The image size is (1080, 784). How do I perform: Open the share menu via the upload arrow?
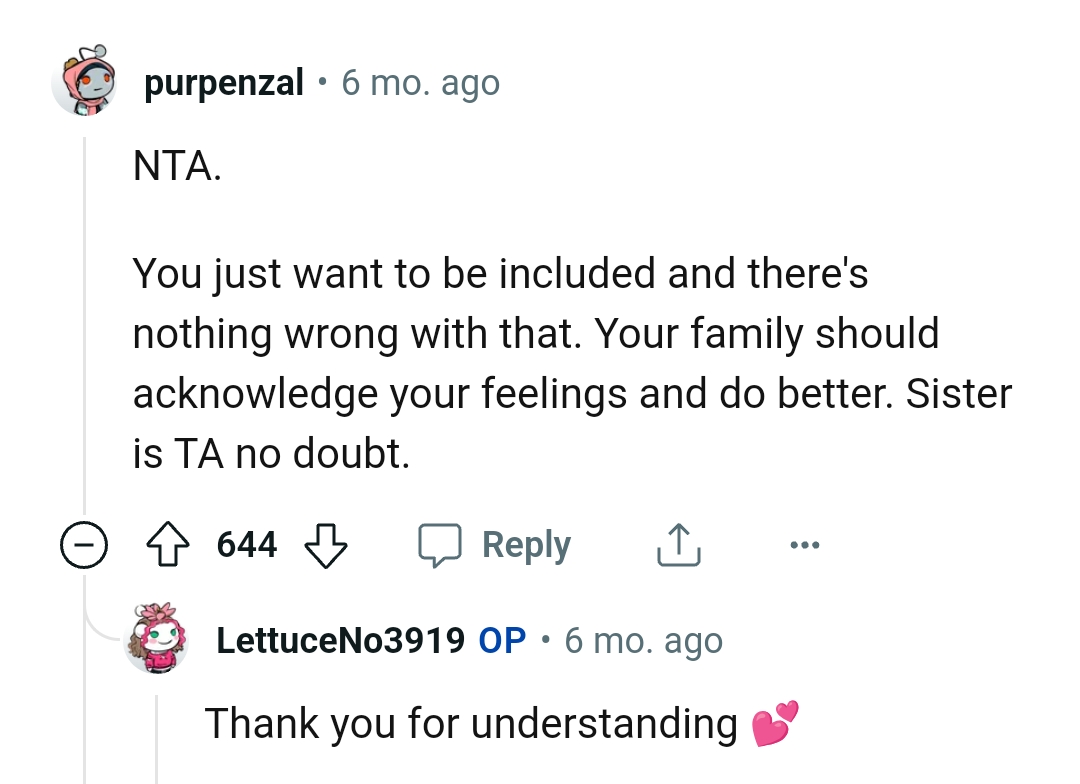click(x=678, y=544)
